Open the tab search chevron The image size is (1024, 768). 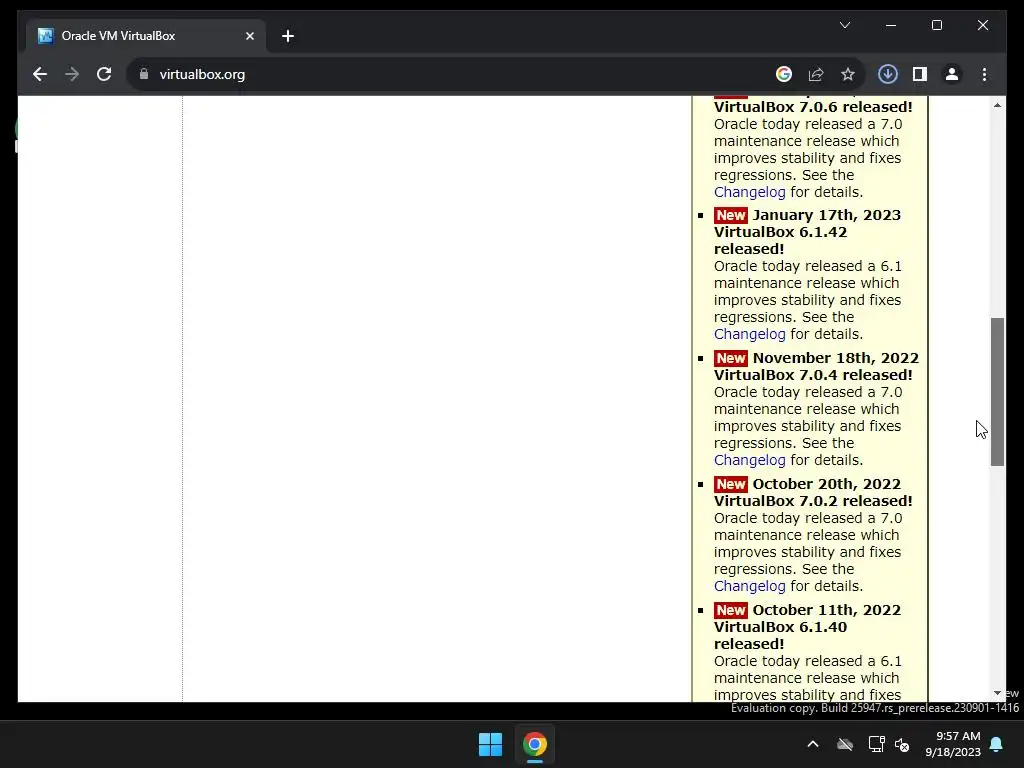pos(844,25)
